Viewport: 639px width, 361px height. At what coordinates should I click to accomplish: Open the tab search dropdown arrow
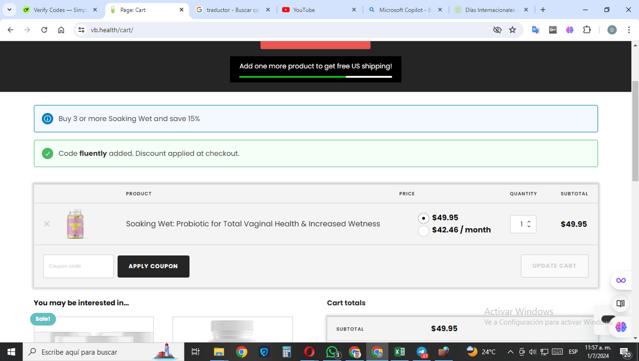9,10
